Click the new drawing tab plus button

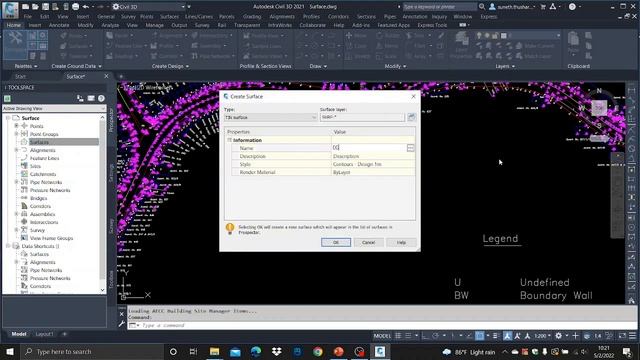[x=121, y=76]
